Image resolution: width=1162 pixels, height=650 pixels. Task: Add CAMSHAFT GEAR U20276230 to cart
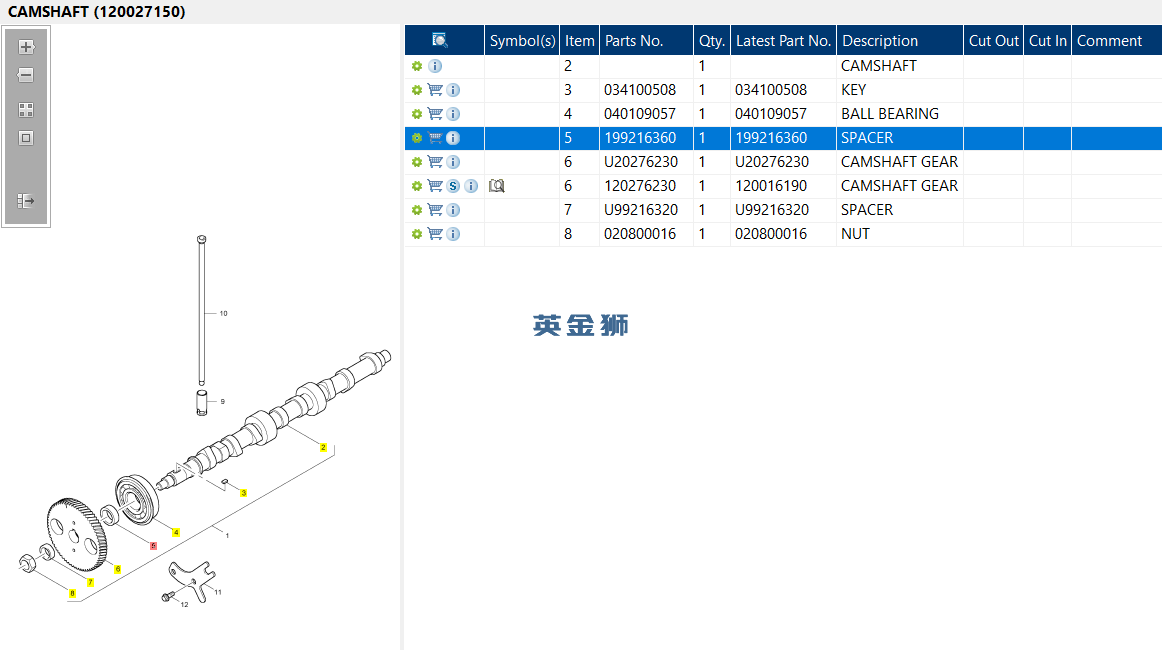pos(435,162)
